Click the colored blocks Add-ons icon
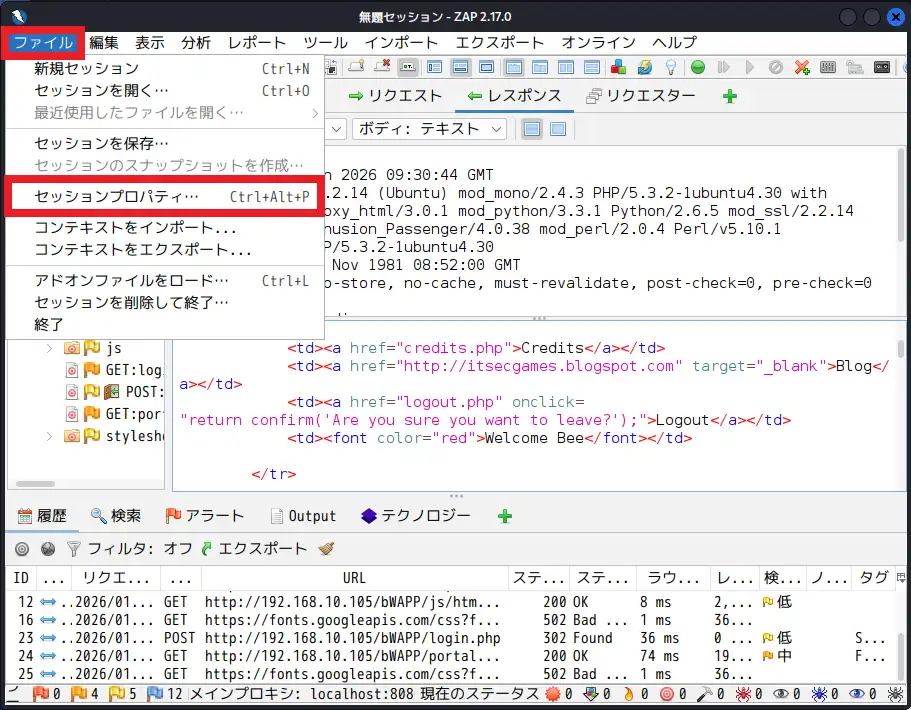The width and height of the screenshot is (911, 710). click(619, 68)
